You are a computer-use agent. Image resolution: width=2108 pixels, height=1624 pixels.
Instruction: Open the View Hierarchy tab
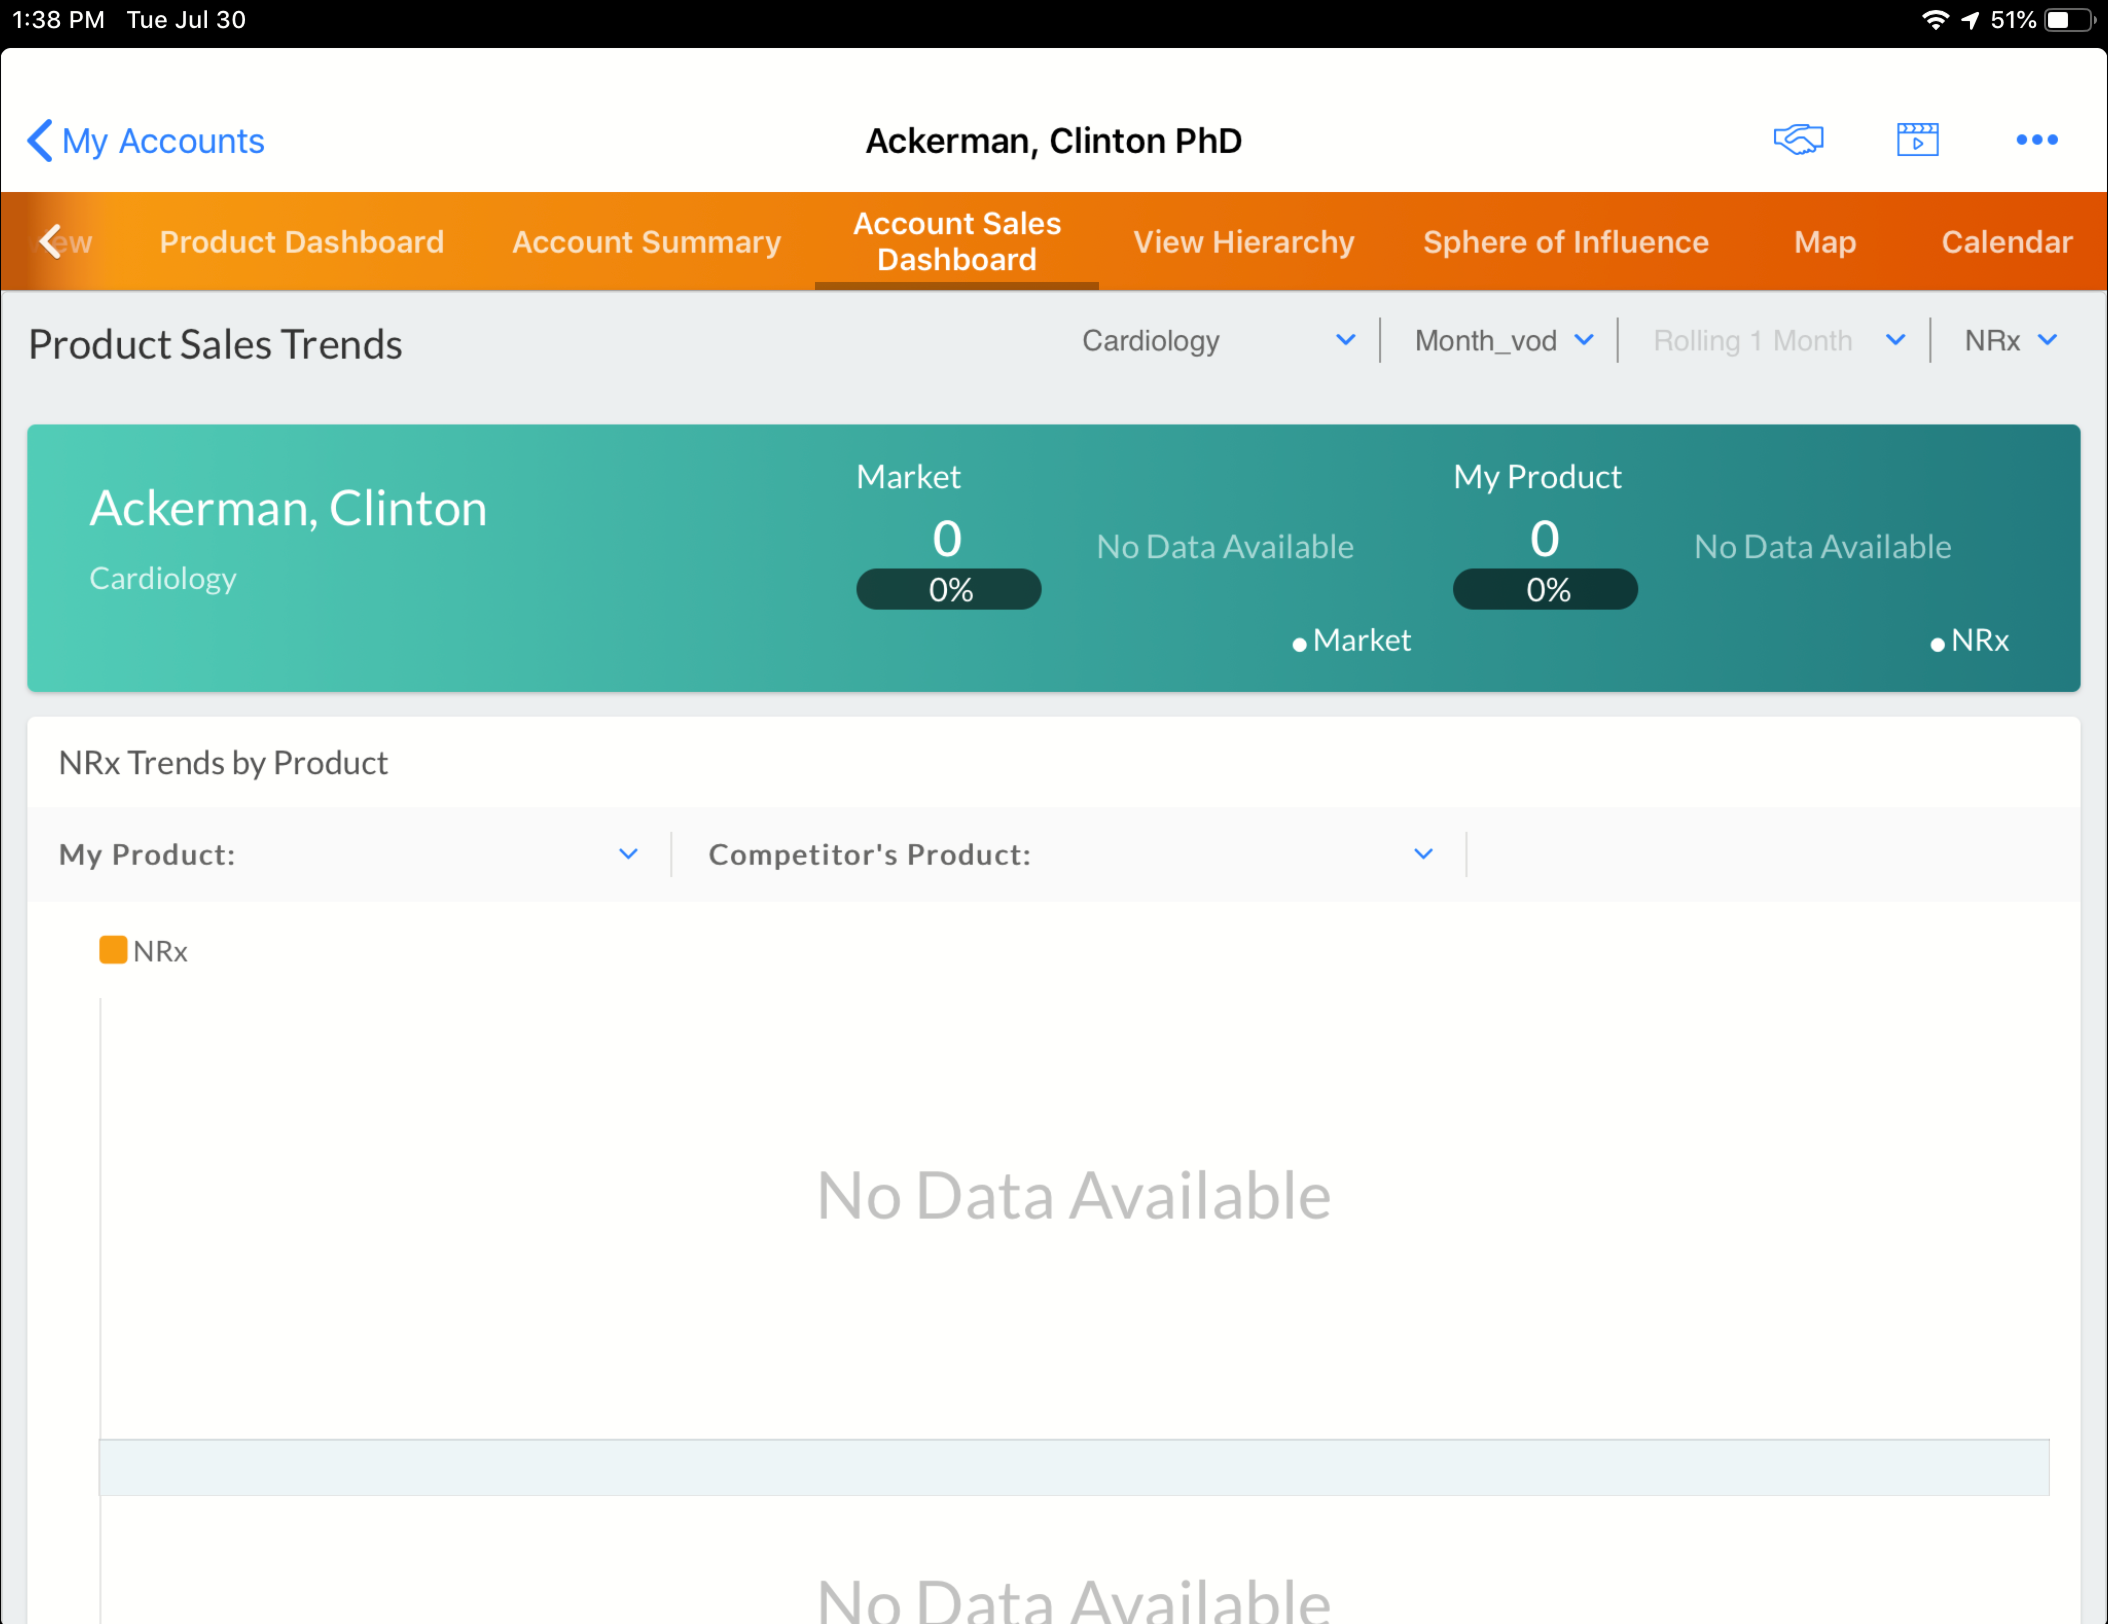point(1243,242)
